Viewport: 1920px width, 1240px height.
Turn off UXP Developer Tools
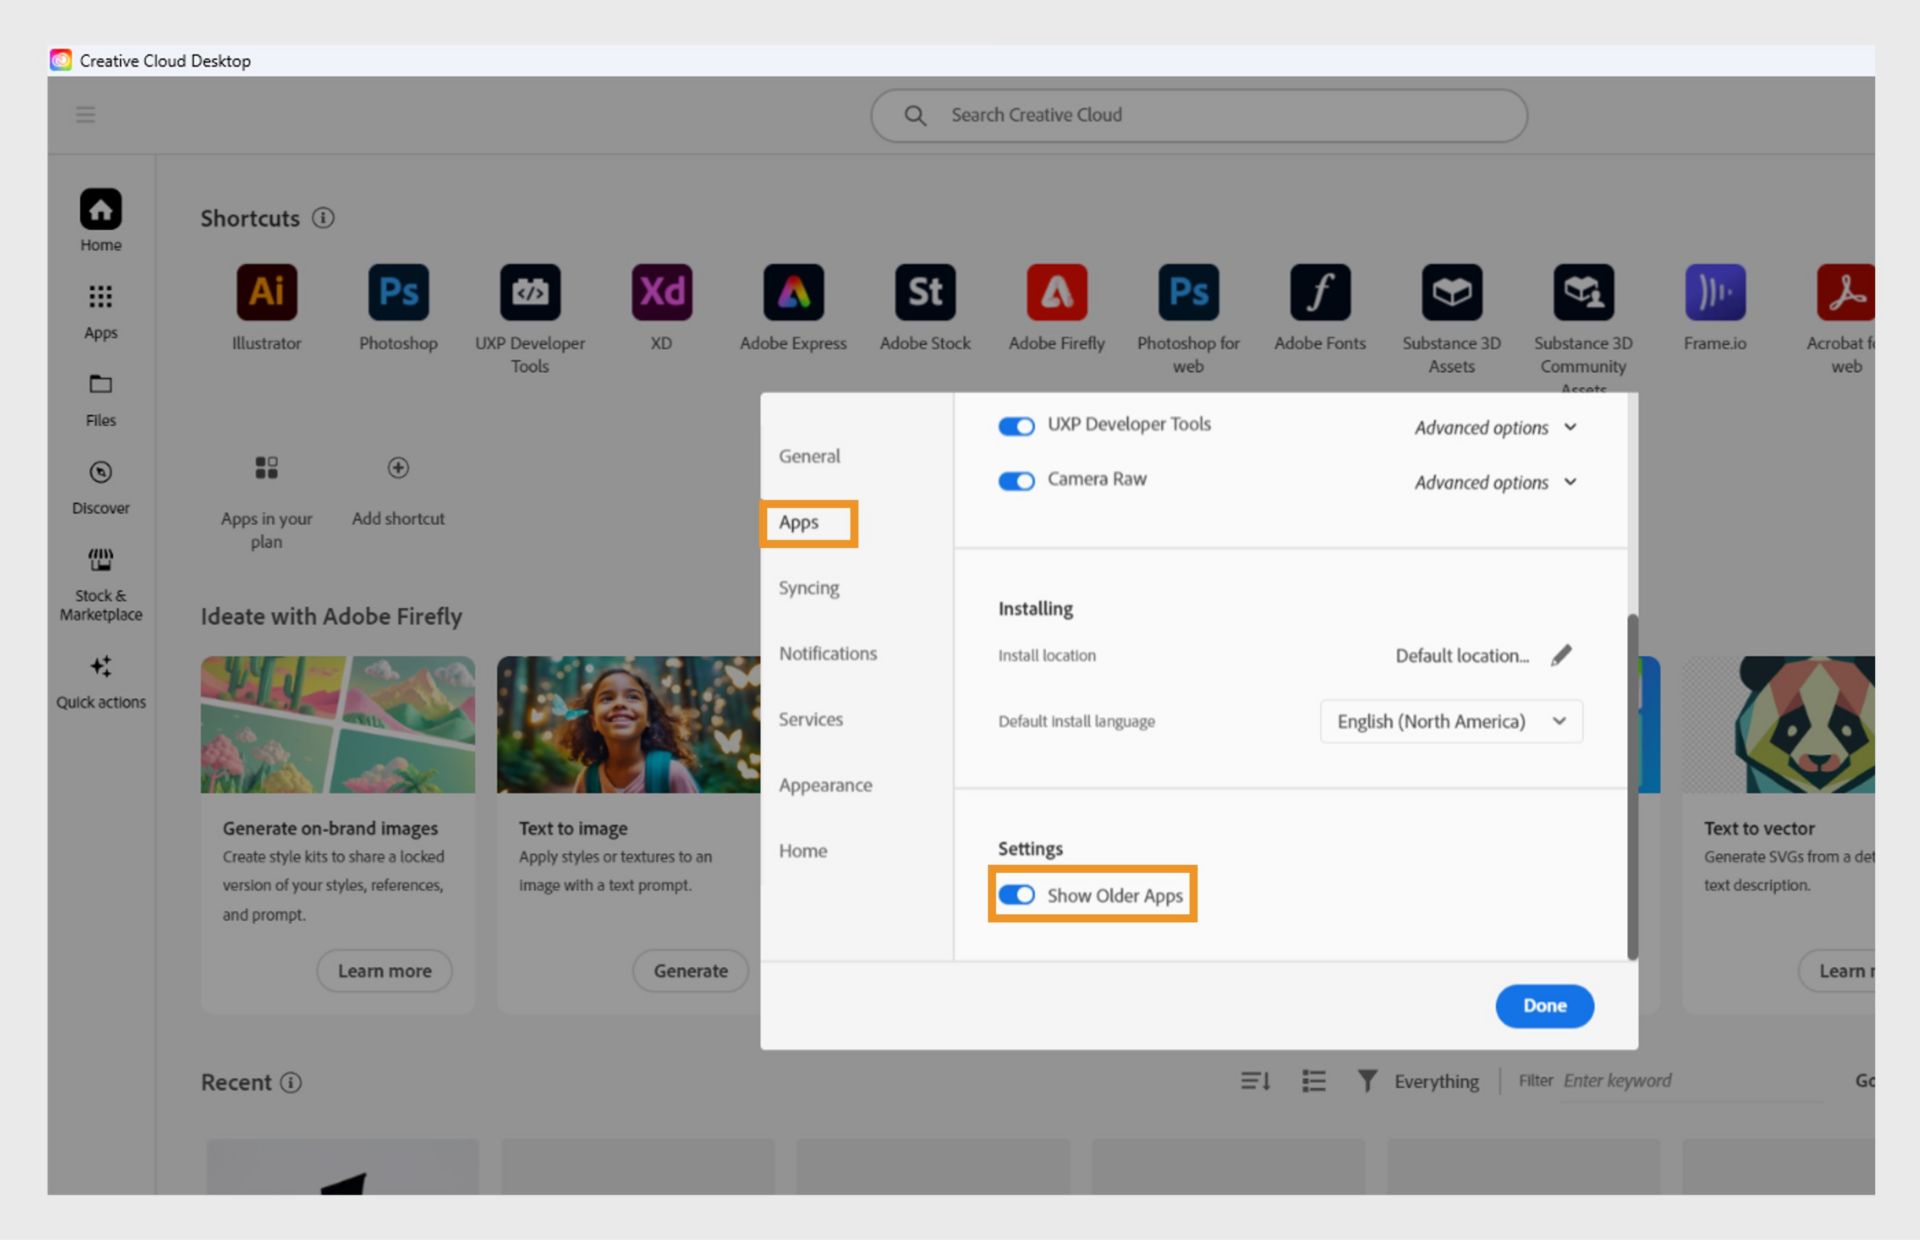click(x=1016, y=425)
